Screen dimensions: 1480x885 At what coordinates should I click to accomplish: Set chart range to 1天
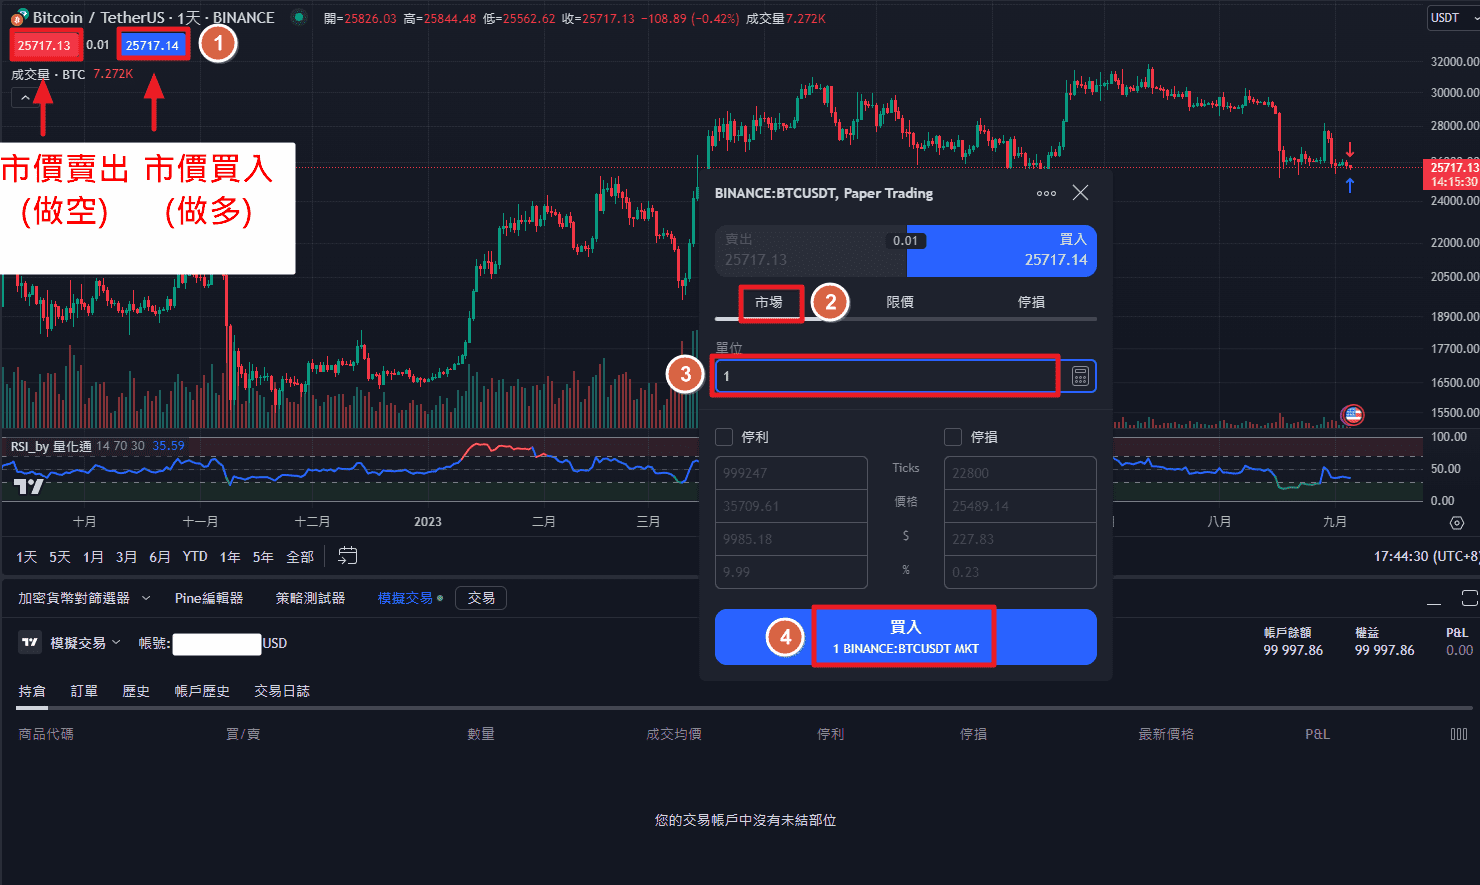[x=27, y=557]
